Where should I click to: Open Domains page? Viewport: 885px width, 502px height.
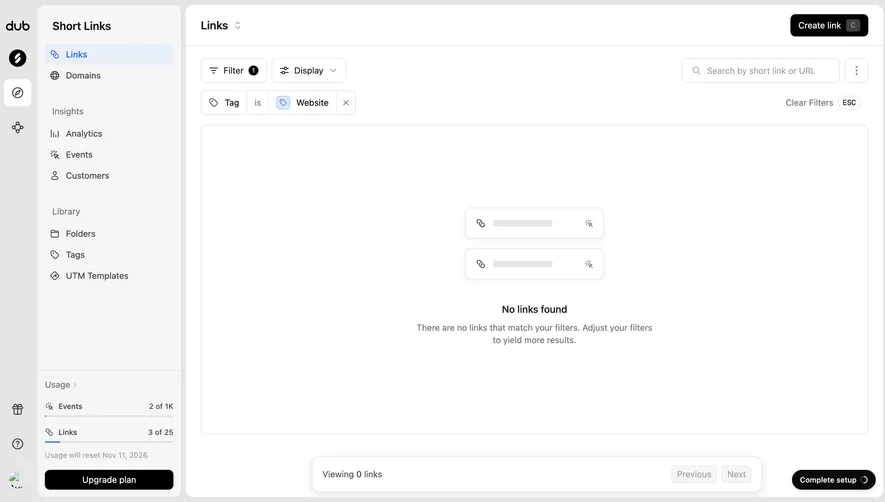pyautogui.click(x=109, y=76)
